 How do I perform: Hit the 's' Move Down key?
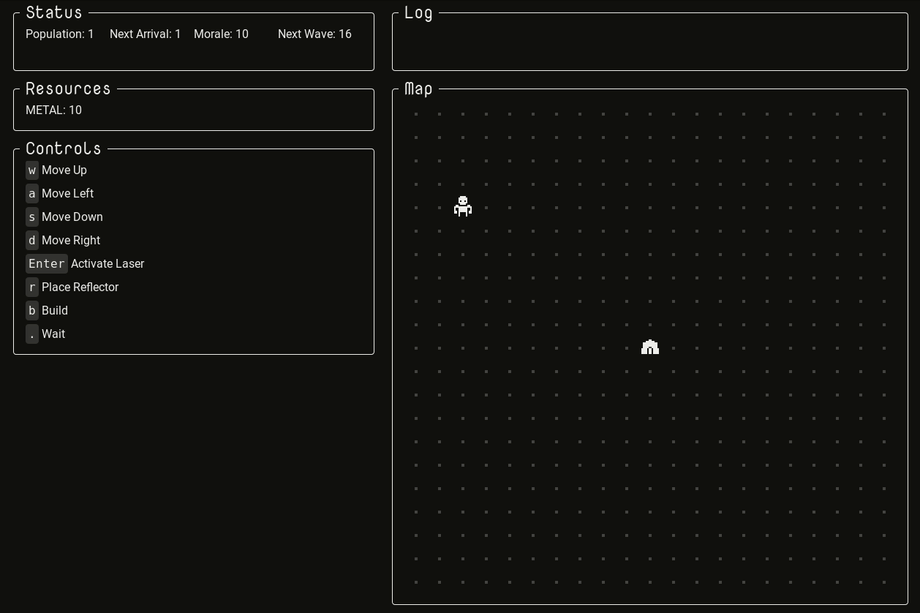[x=32, y=217]
